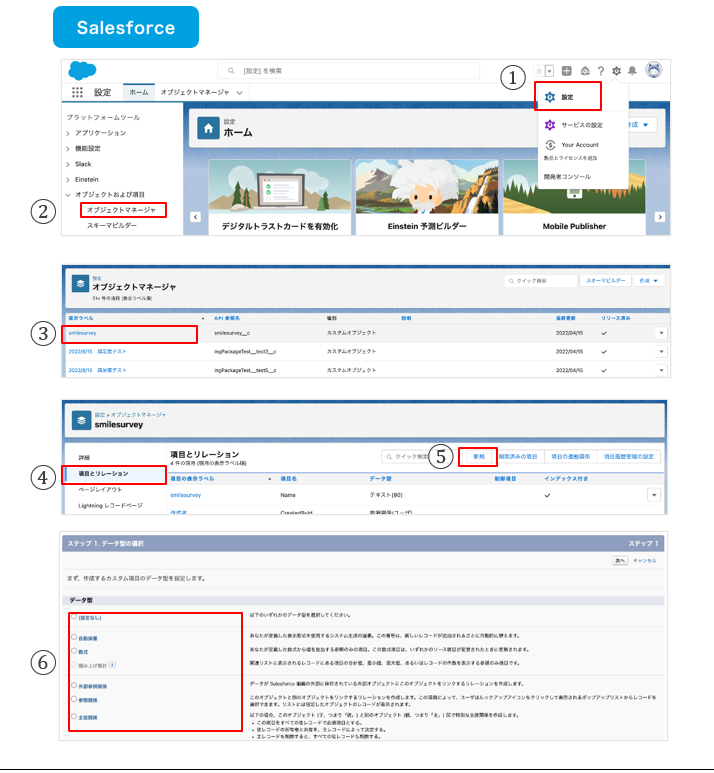Sort by 表示ラベル column header
The image size is (714, 773).
click(81, 318)
